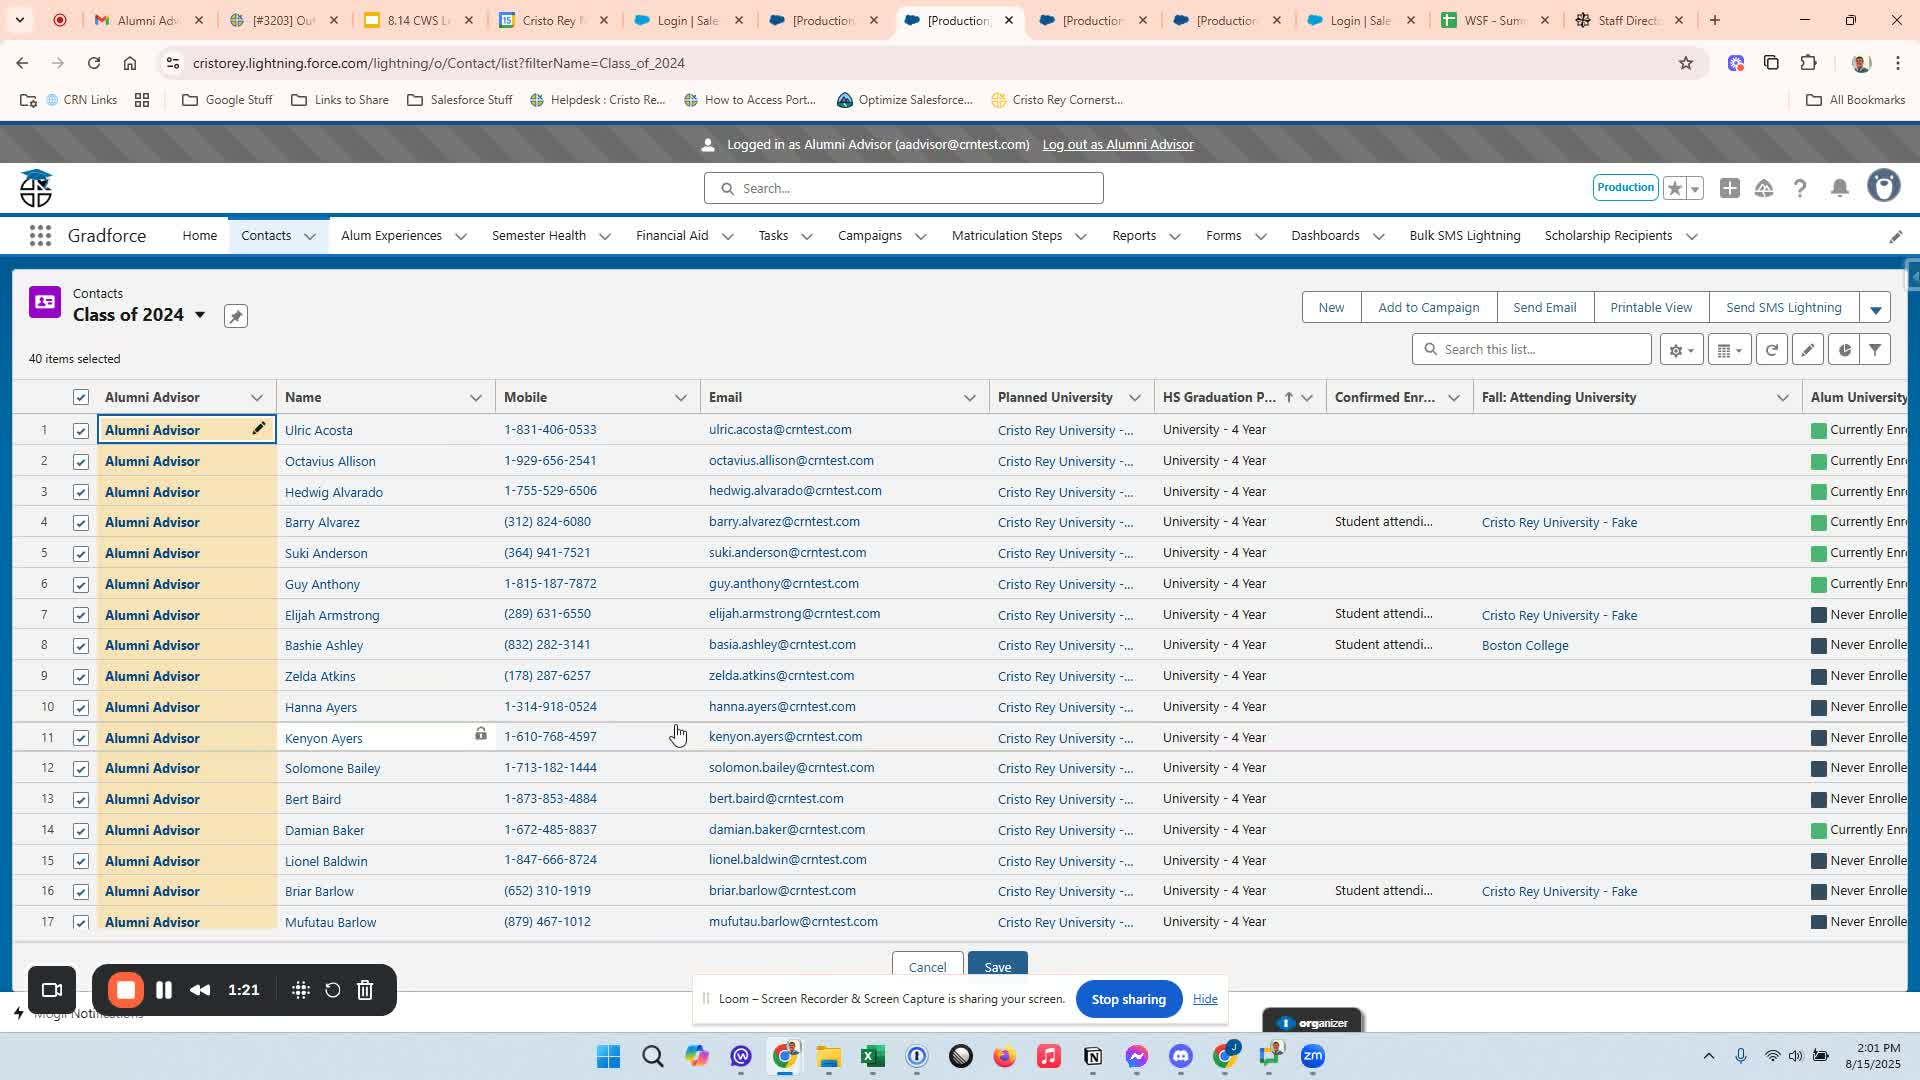The height and width of the screenshot is (1080, 1920).
Task: Save the inline edits
Action: click(997, 966)
